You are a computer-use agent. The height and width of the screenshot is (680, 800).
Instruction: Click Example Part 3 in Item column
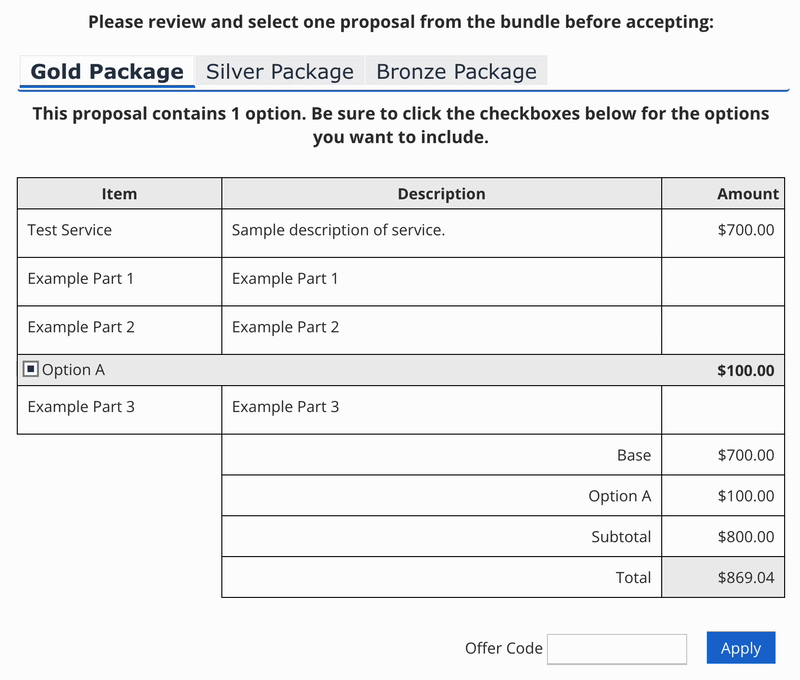click(81, 407)
